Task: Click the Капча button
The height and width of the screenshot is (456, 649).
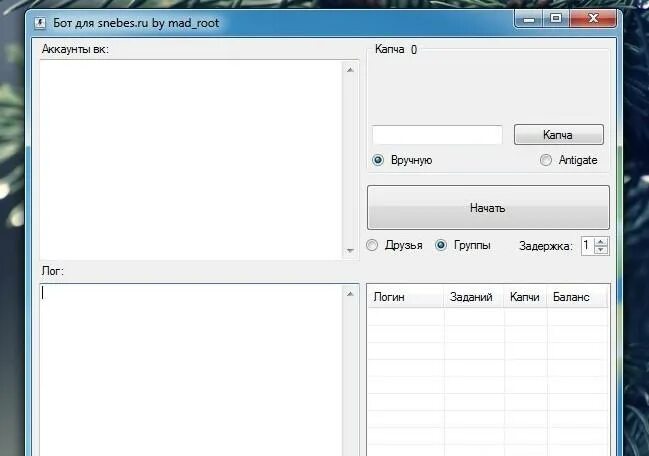Action: 559,134
